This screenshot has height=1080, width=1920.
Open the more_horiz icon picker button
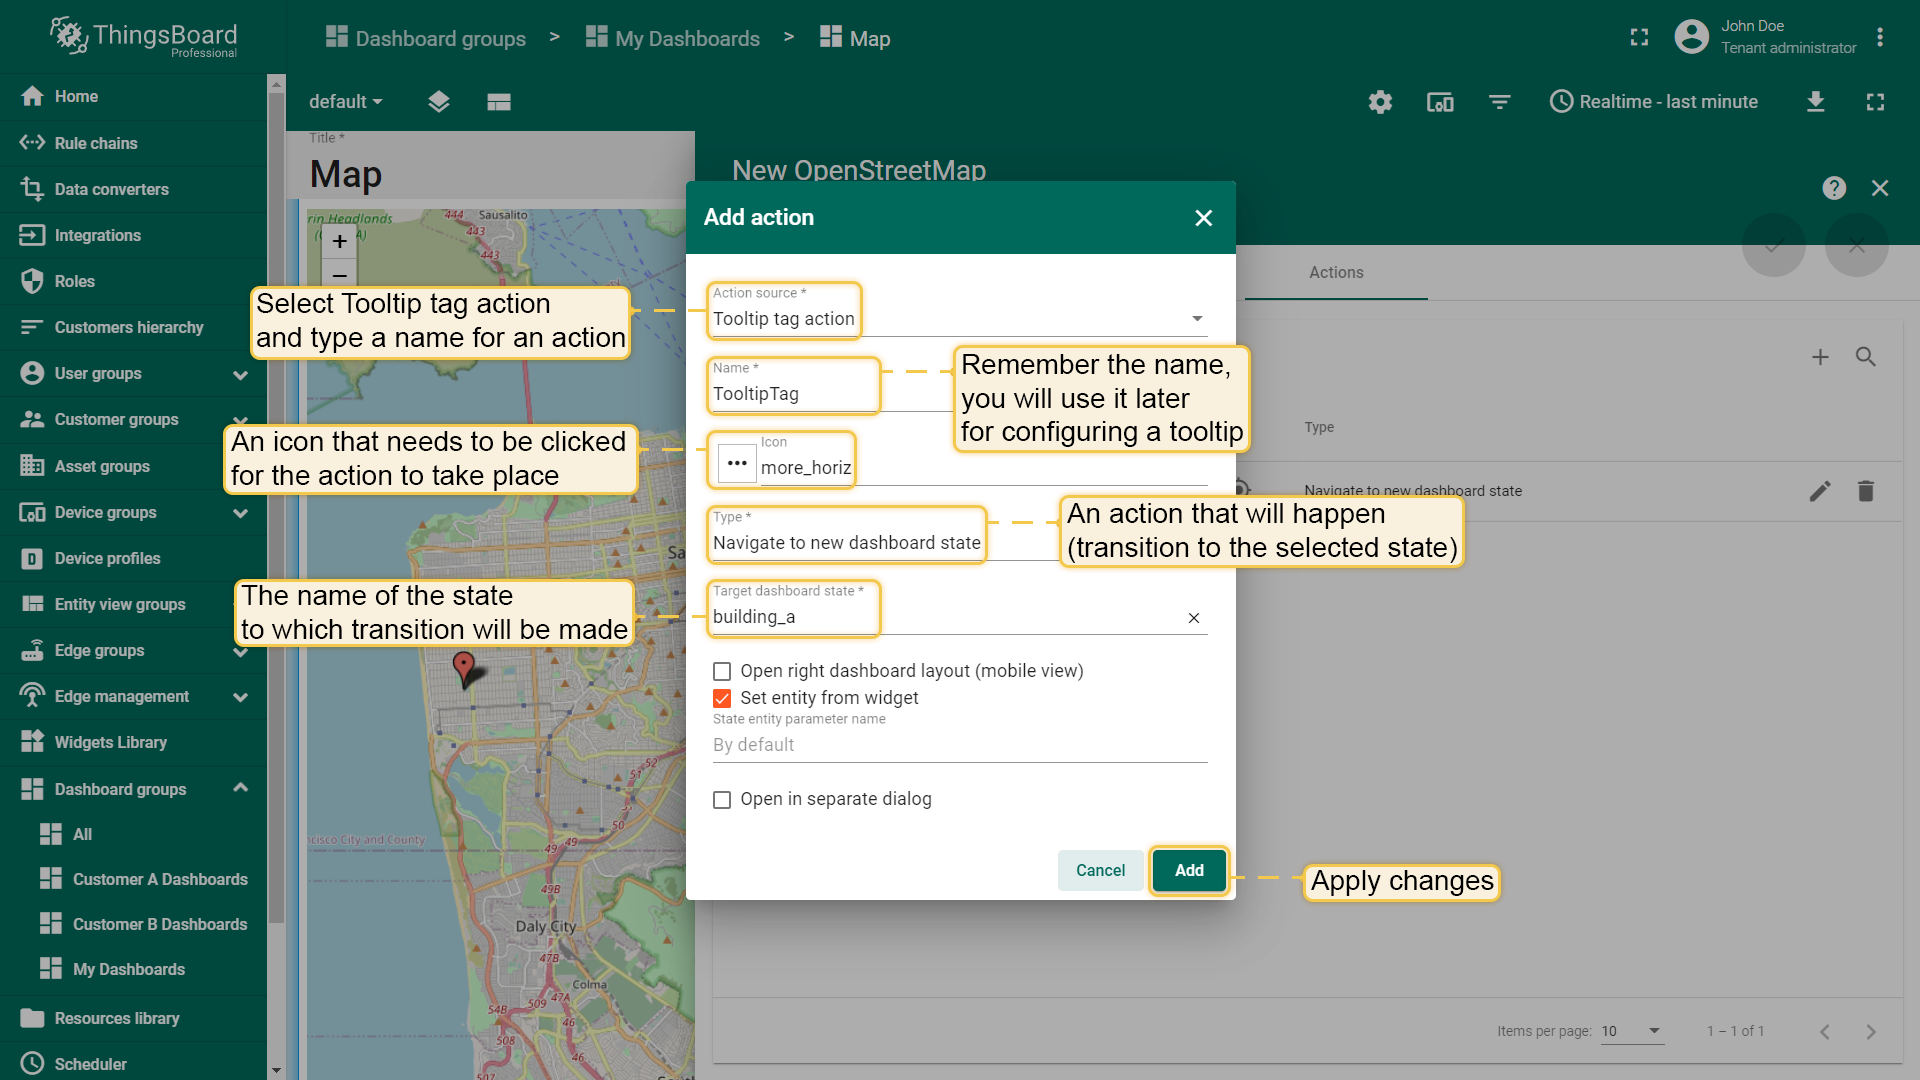tap(737, 463)
